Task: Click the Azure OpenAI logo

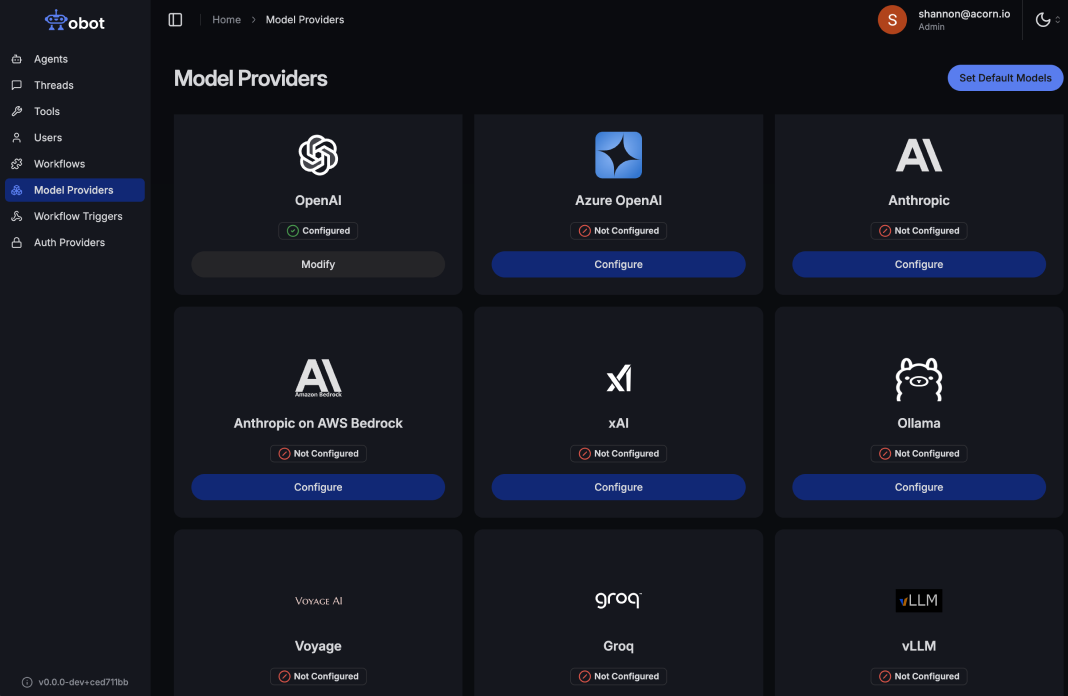Action: pyautogui.click(x=618, y=155)
